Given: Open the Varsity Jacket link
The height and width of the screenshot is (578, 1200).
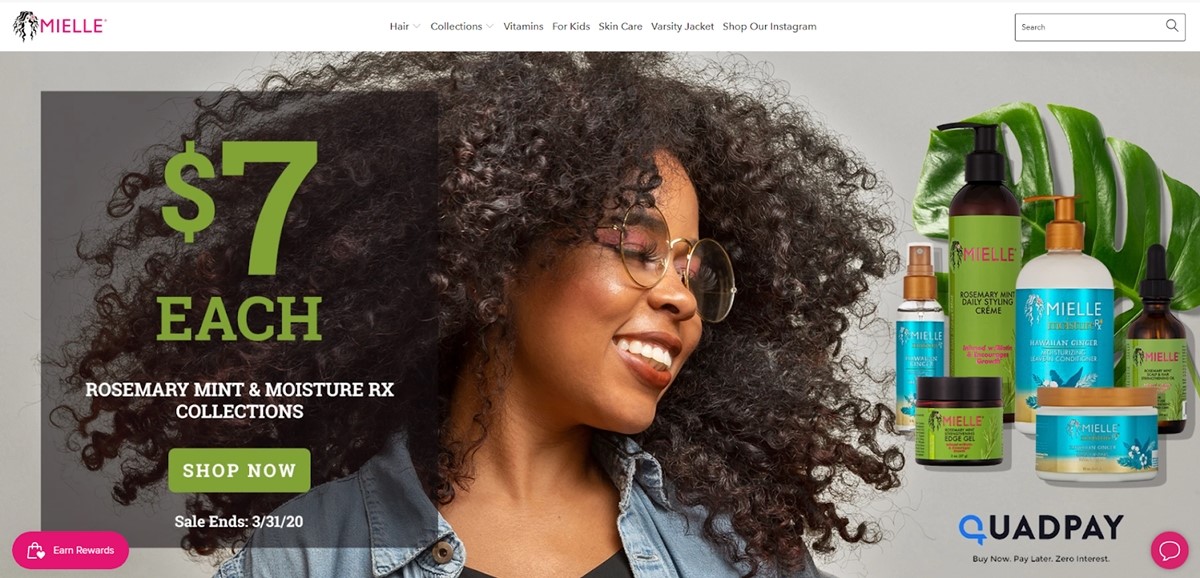Looking at the screenshot, I should click(x=682, y=27).
